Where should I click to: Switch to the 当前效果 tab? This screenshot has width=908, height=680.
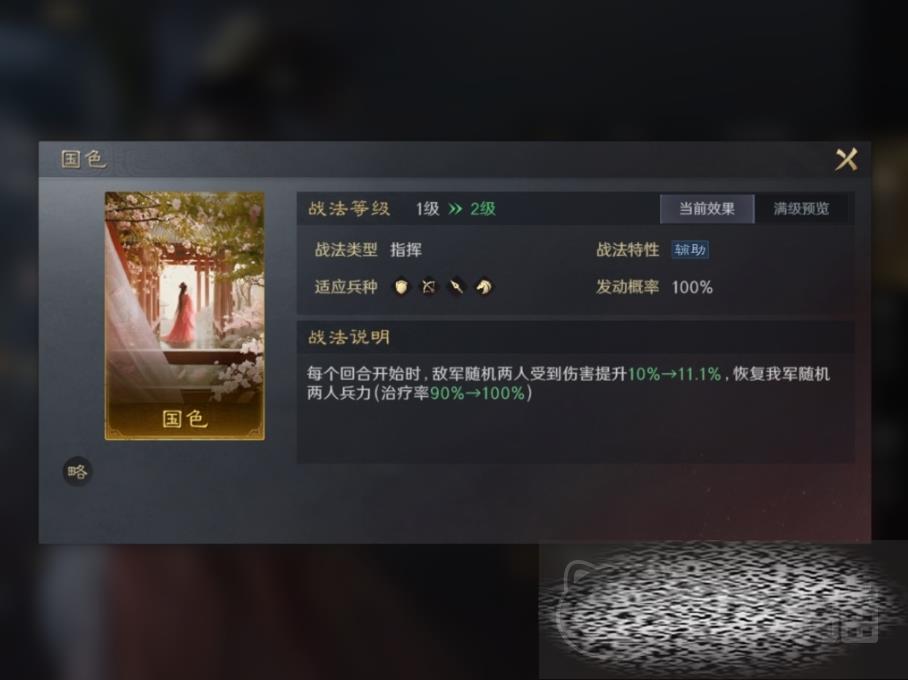point(707,209)
